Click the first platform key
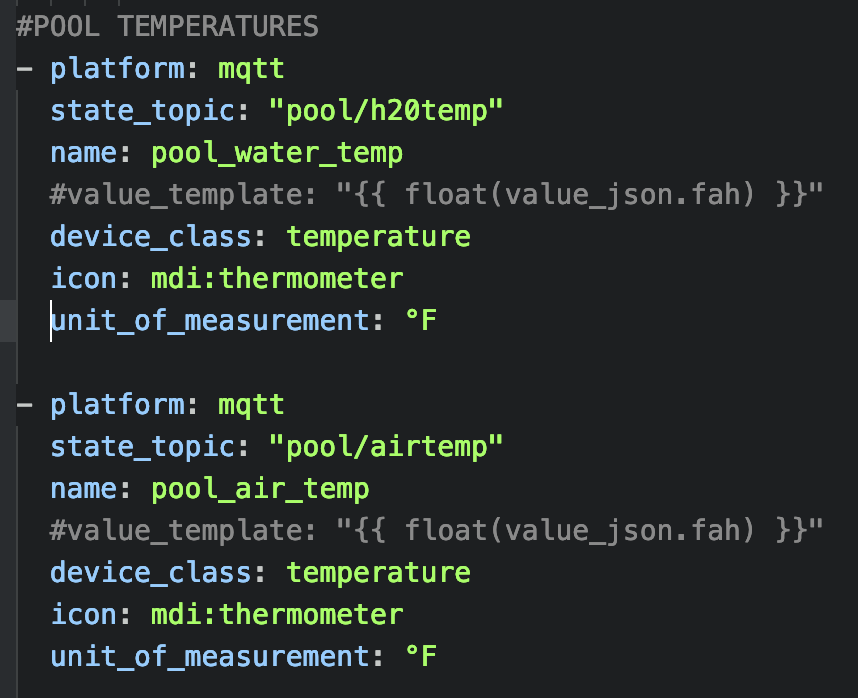 point(118,69)
